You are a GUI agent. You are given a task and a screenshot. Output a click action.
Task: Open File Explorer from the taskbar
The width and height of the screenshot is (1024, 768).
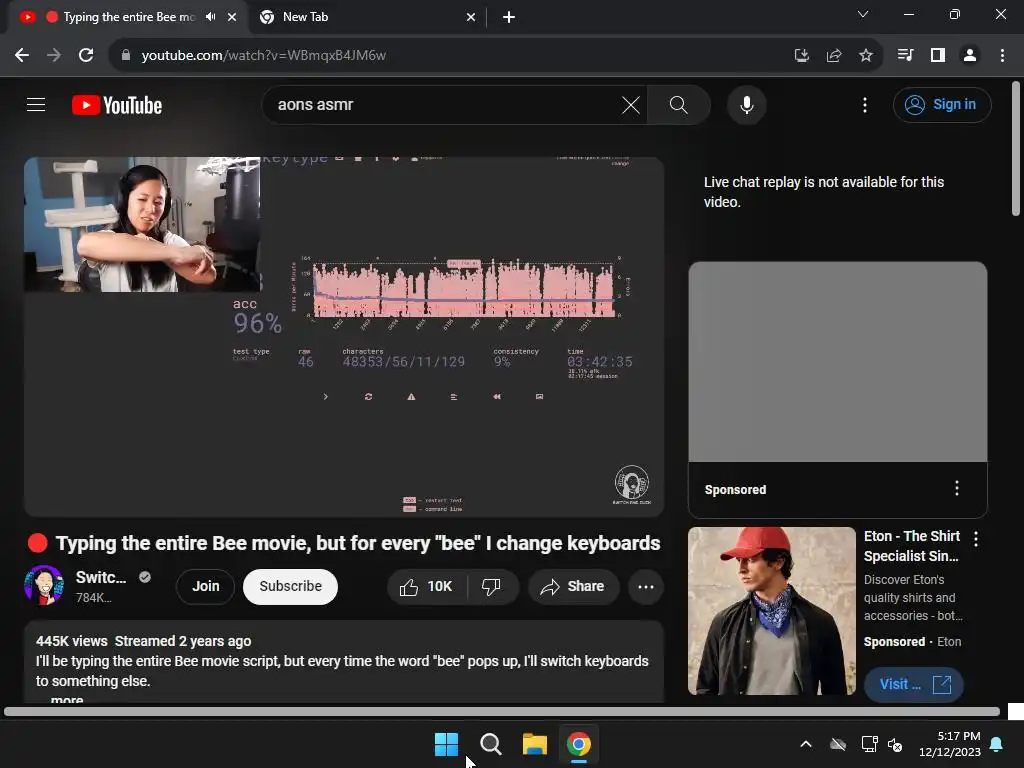534,744
